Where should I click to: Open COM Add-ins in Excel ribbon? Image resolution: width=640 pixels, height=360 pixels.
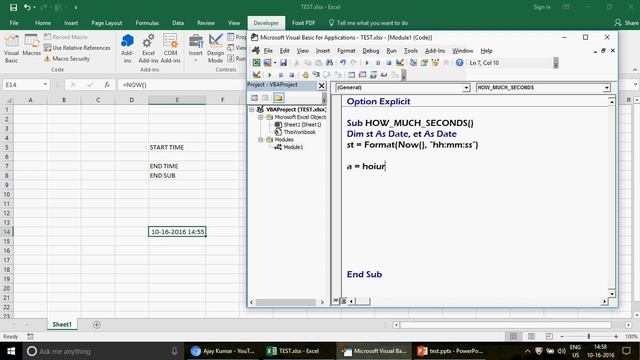point(170,49)
